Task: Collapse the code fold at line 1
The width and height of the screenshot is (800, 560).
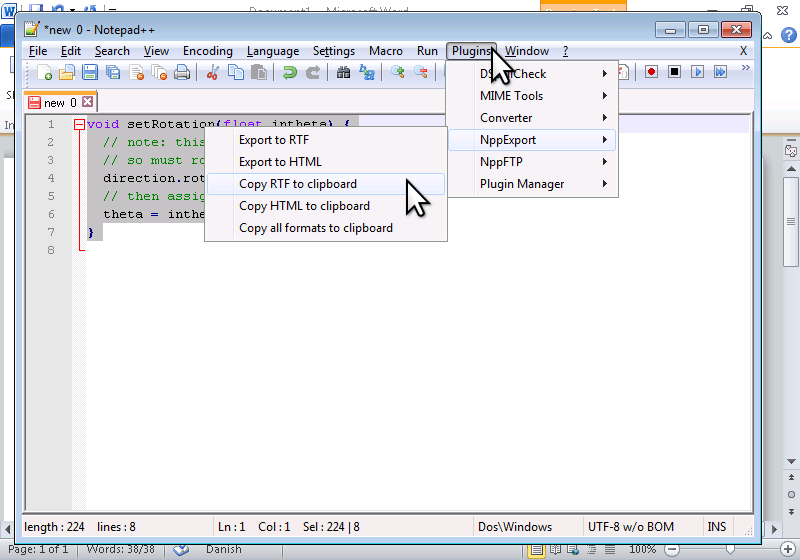Action: coord(79,124)
